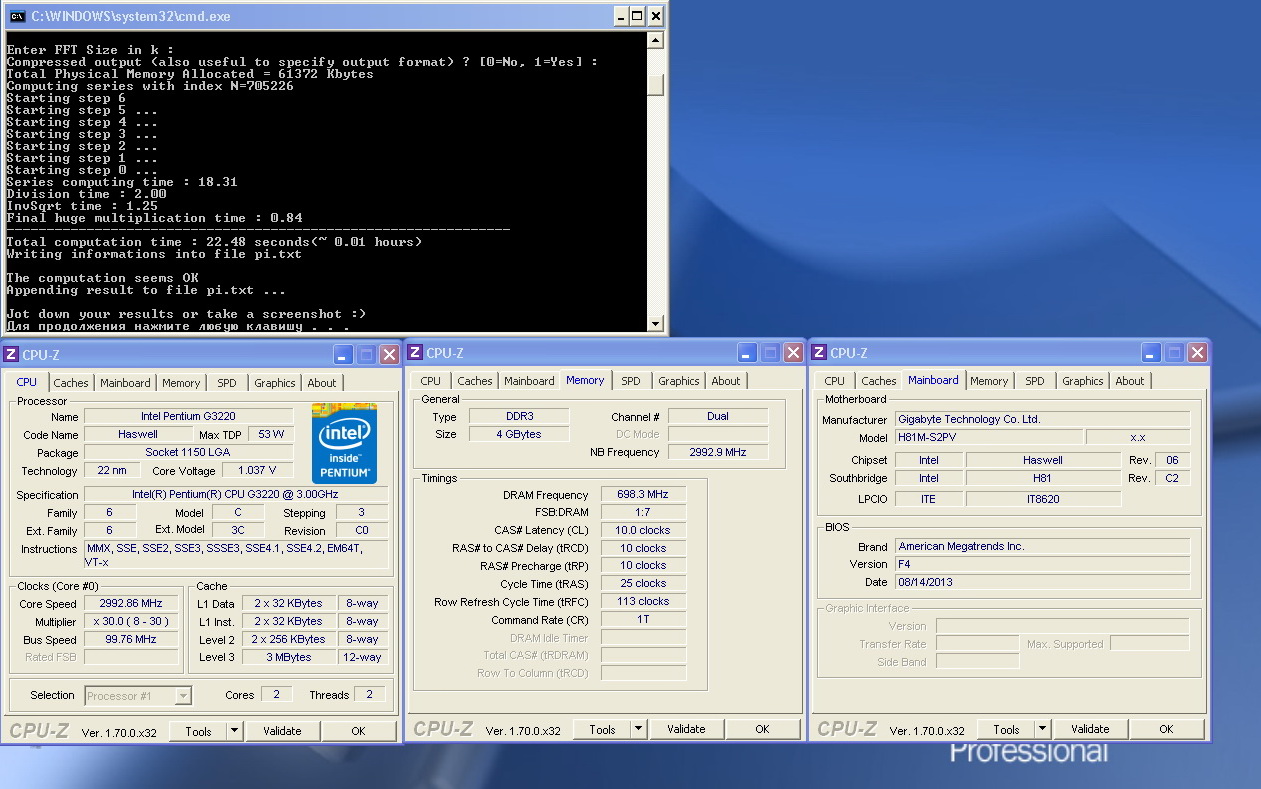The width and height of the screenshot is (1261, 789).
Task: Open the Caches tab in the right CPU-Z window
Action: coord(879,381)
